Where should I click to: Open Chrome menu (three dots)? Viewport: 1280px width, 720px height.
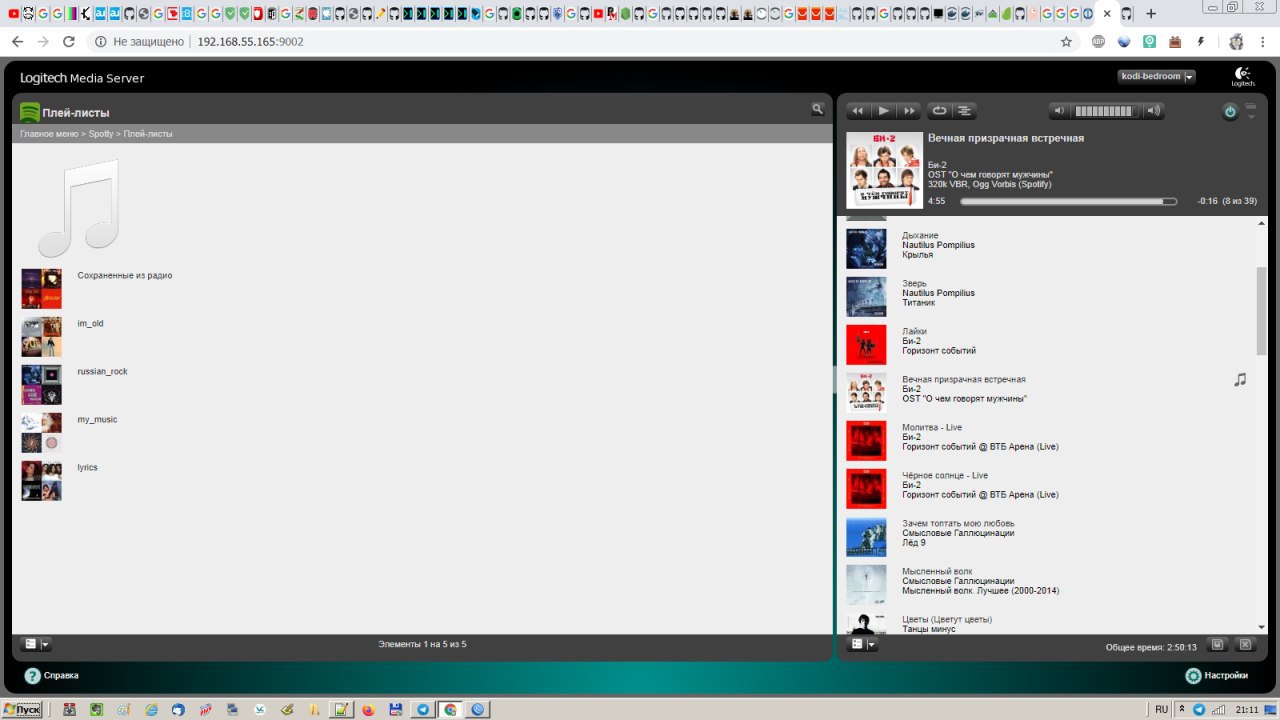coord(1264,42)
